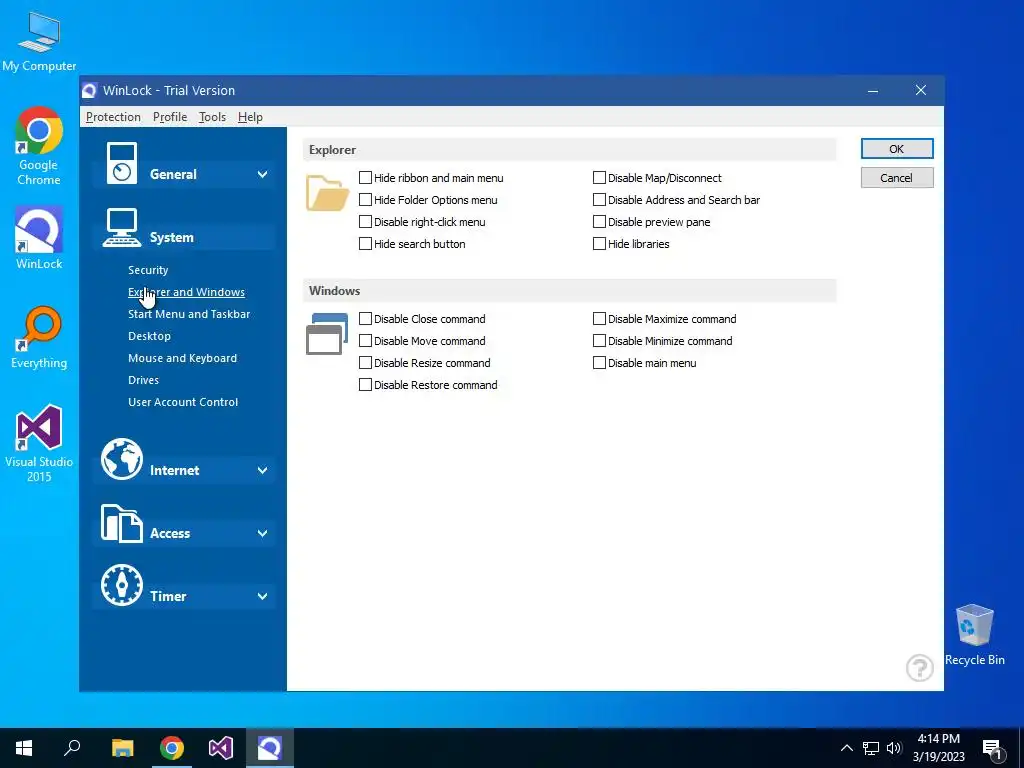Click the taskbar clock and date
Image resolution: width=1024 pixels, height=768 pixels.
(x=938, y=748)
